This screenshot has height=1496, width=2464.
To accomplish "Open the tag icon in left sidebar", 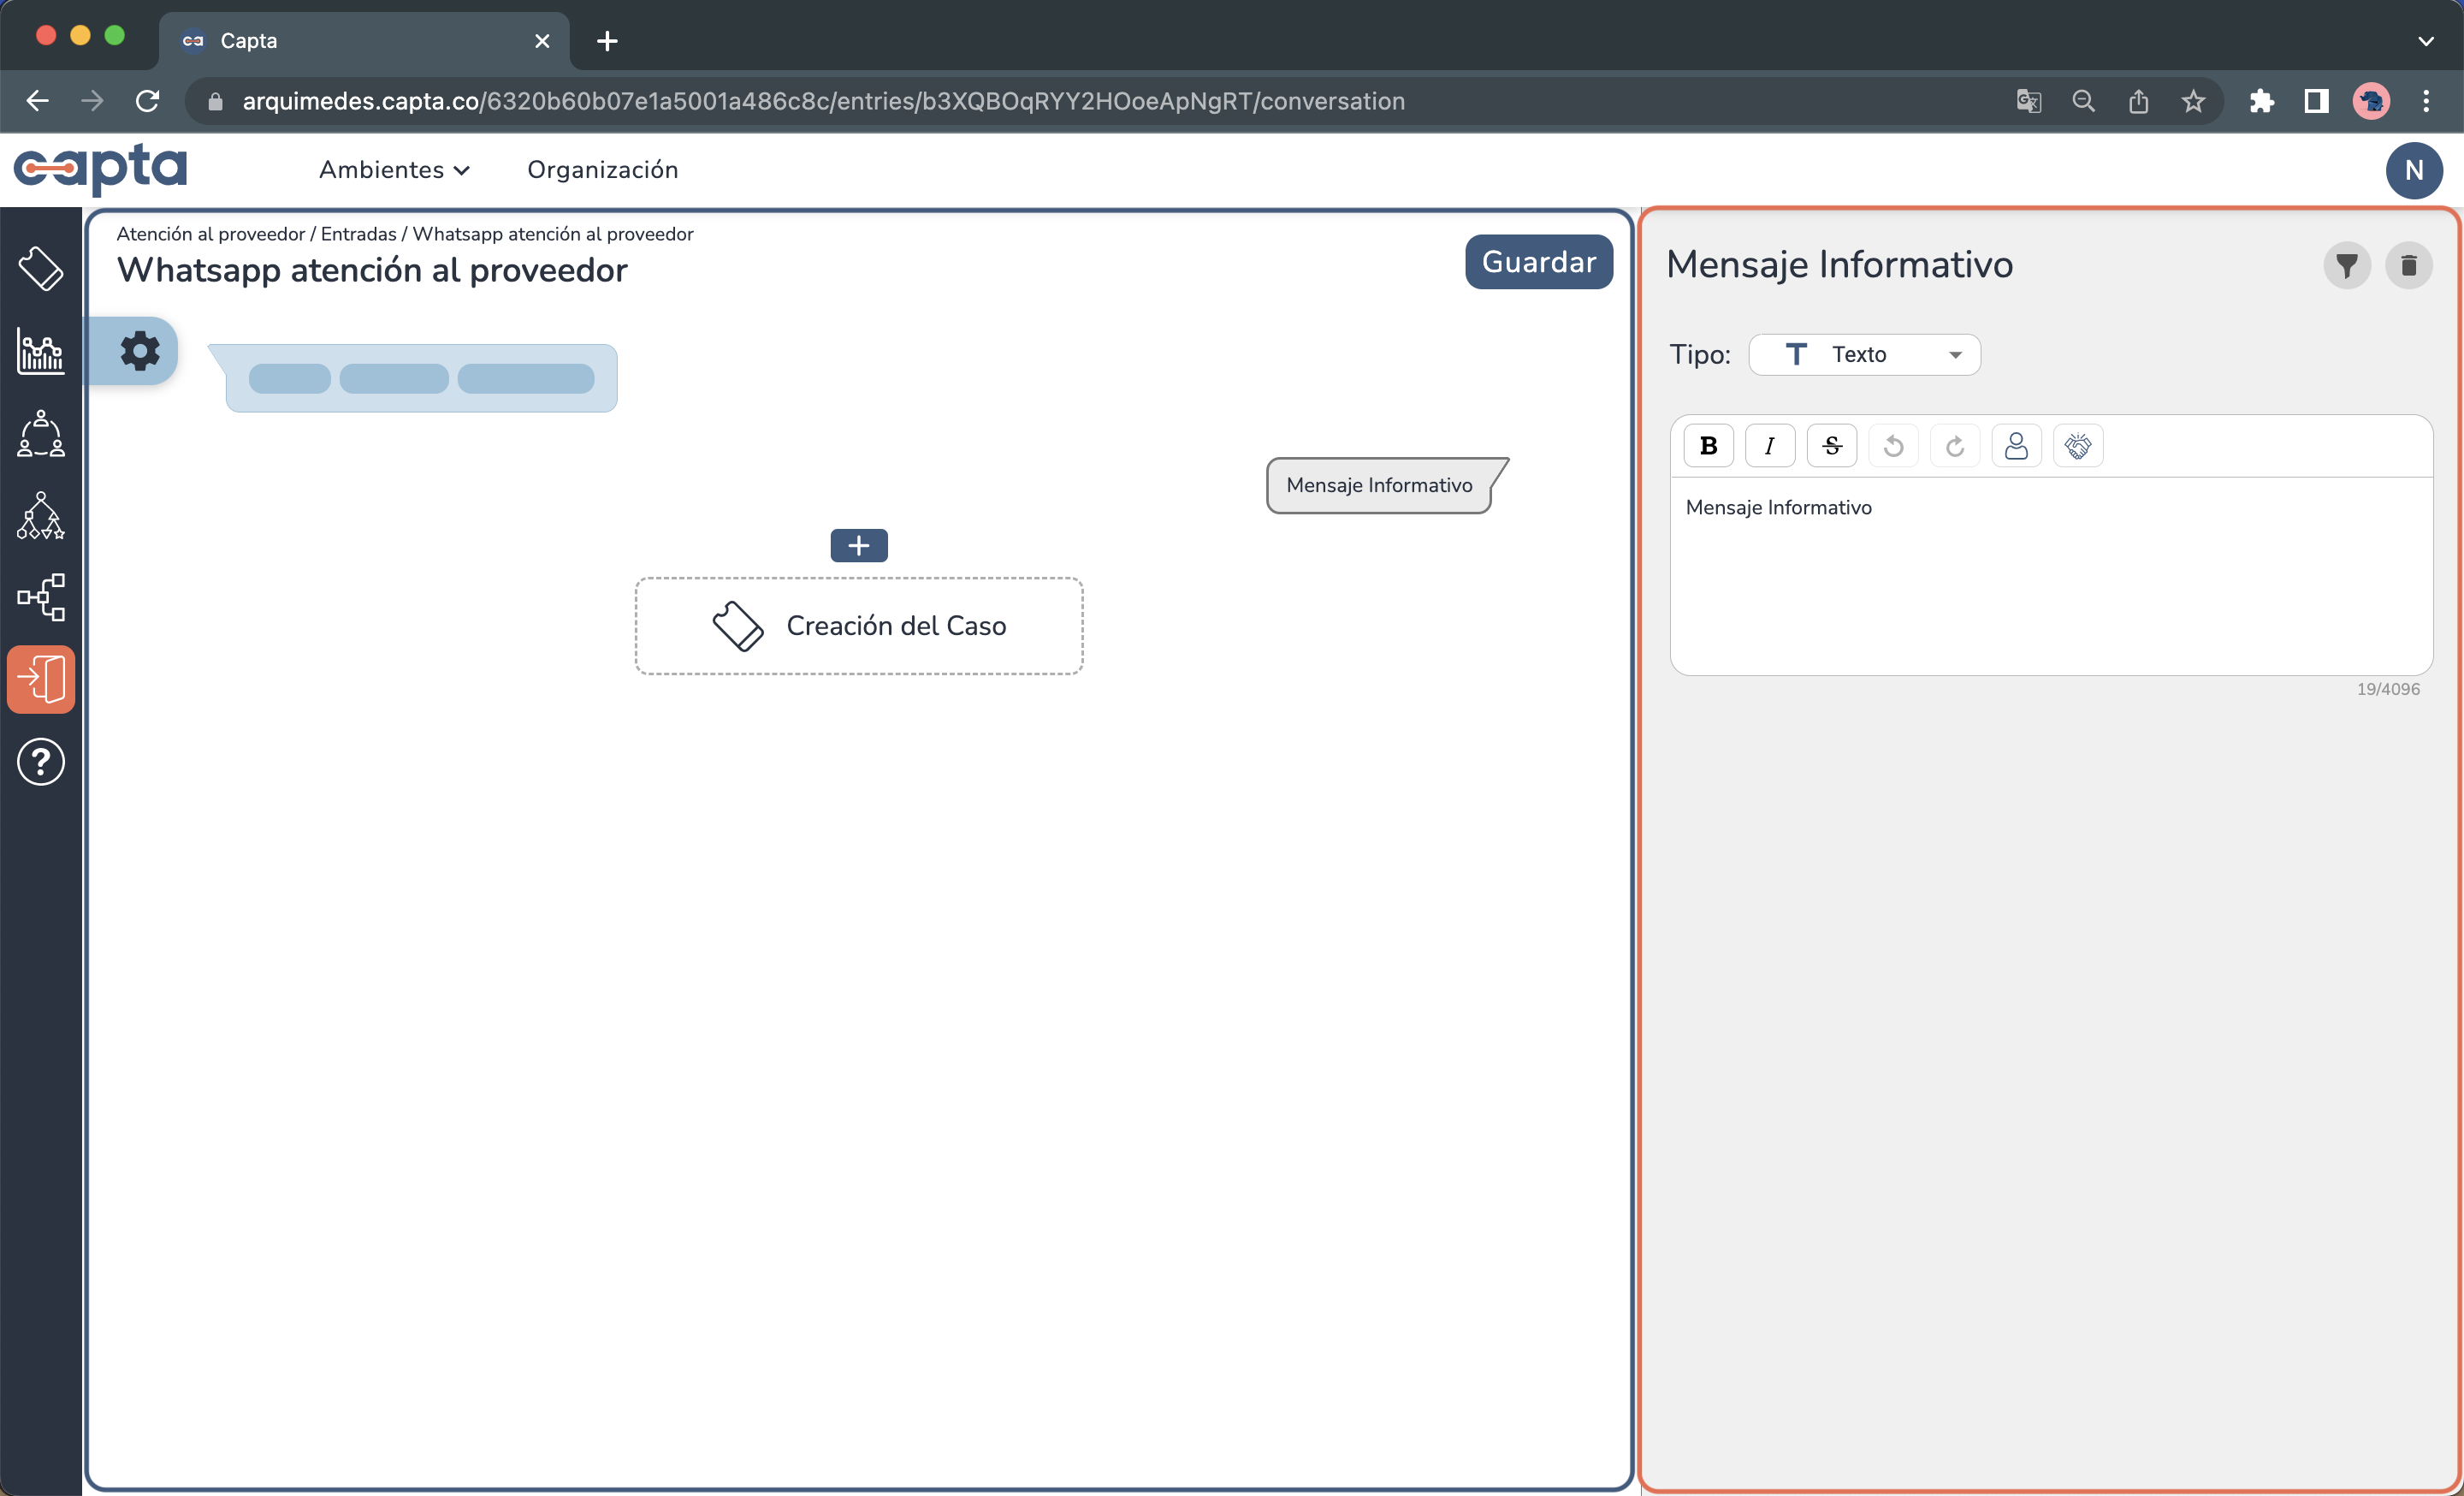I will (41, 268).
